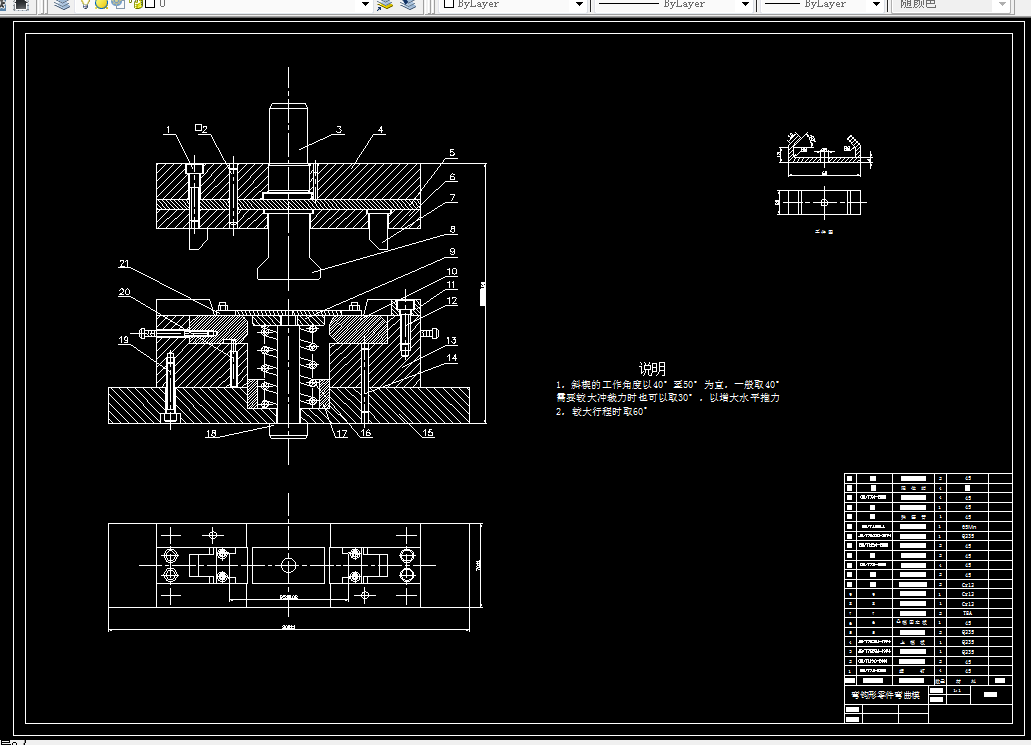Expand the layer name dropdown
This screenshot has height=745, width=1031.
(x=366, y=5)
